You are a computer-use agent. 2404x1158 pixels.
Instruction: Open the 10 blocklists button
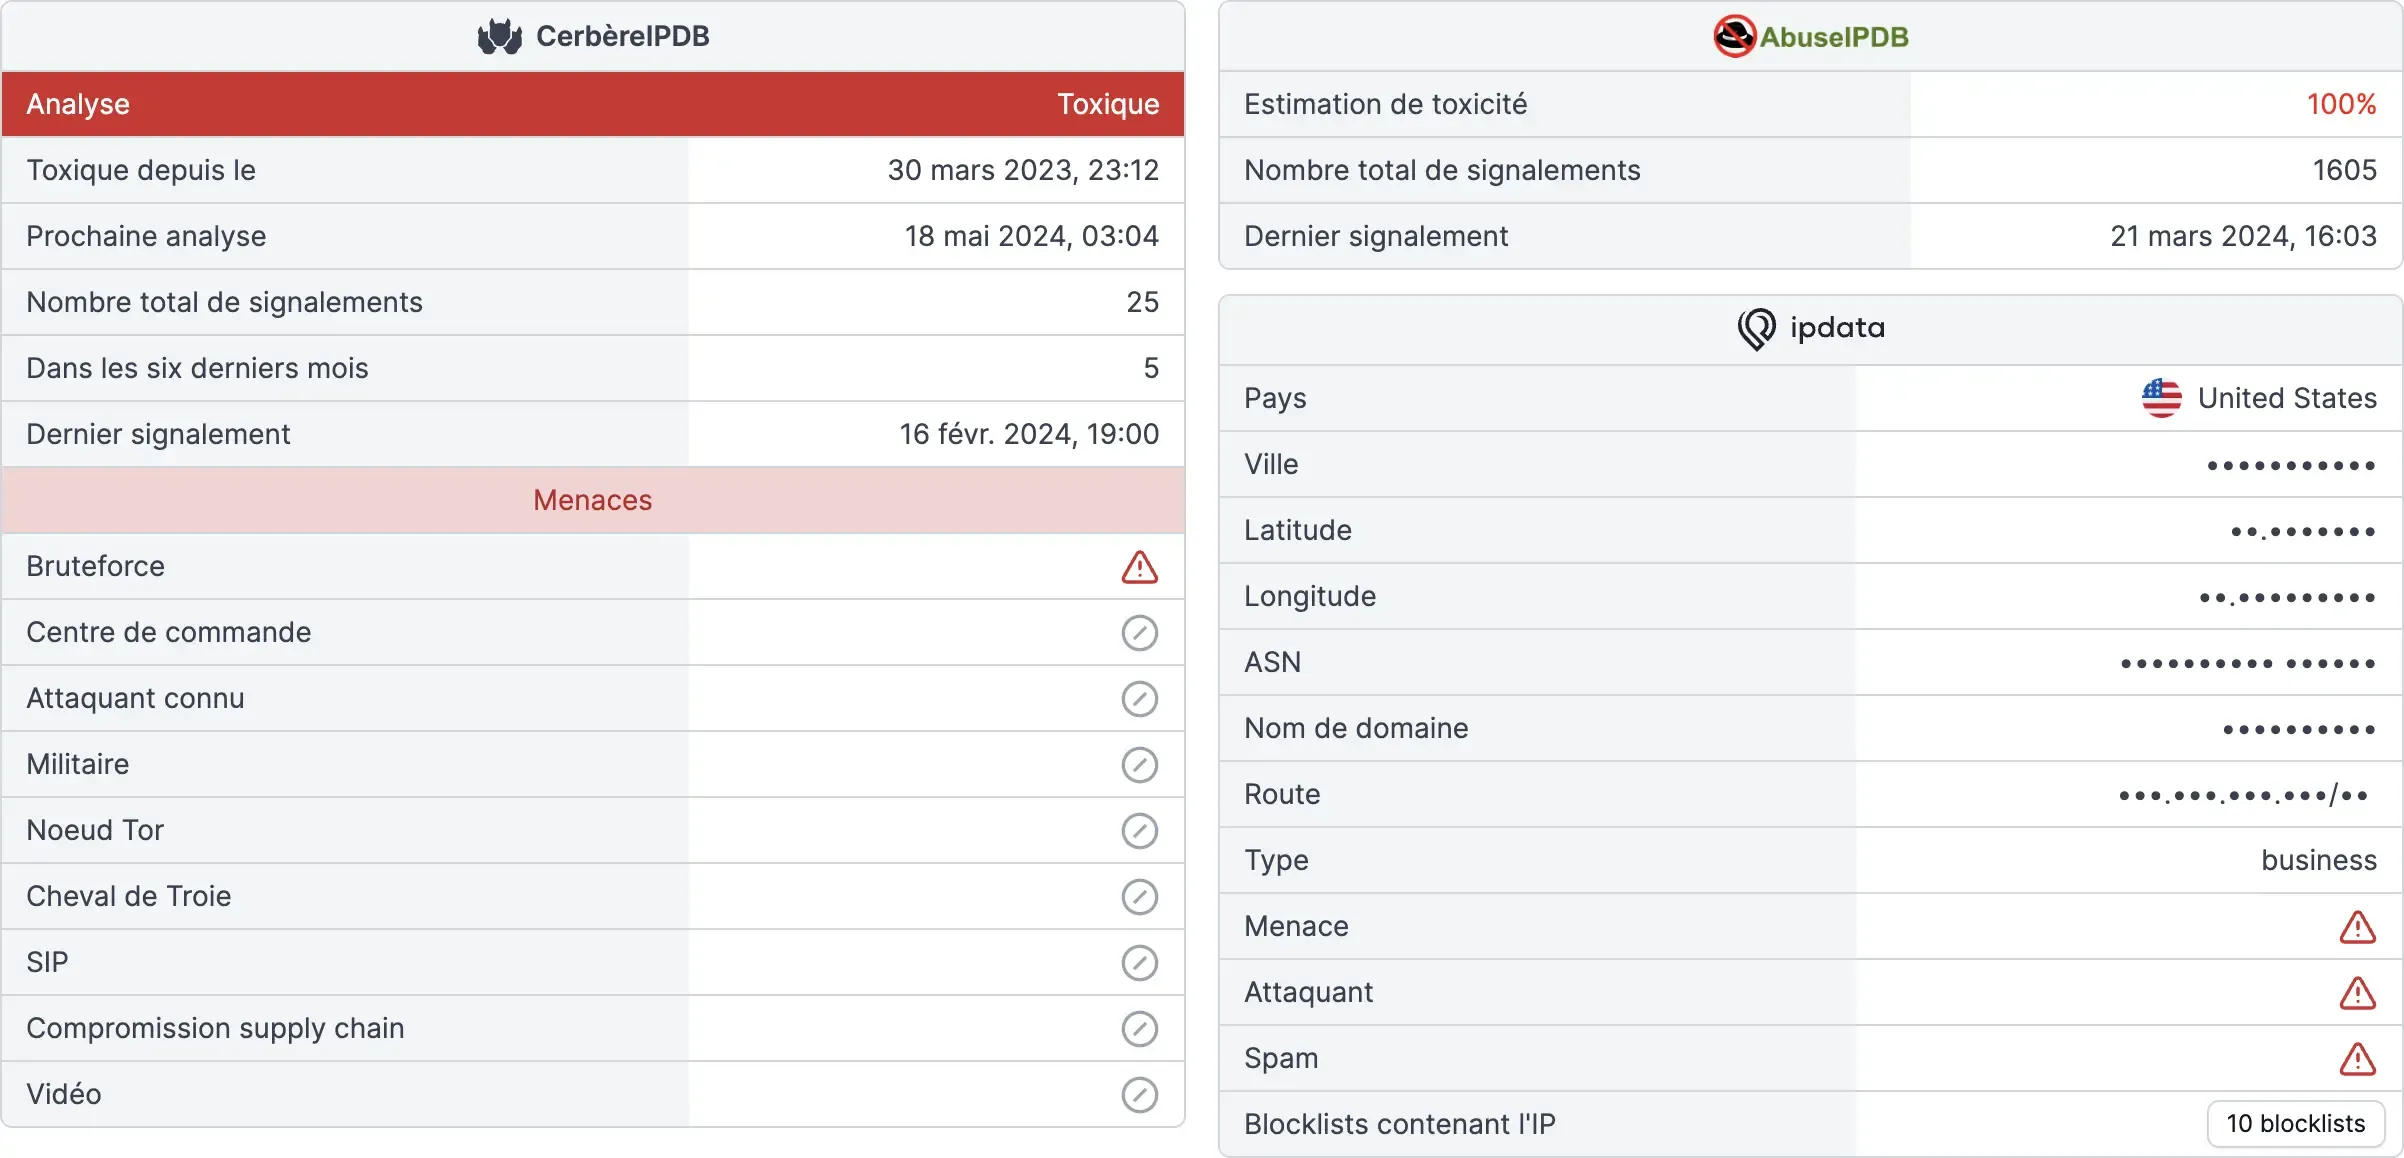click(2295, 1124)
